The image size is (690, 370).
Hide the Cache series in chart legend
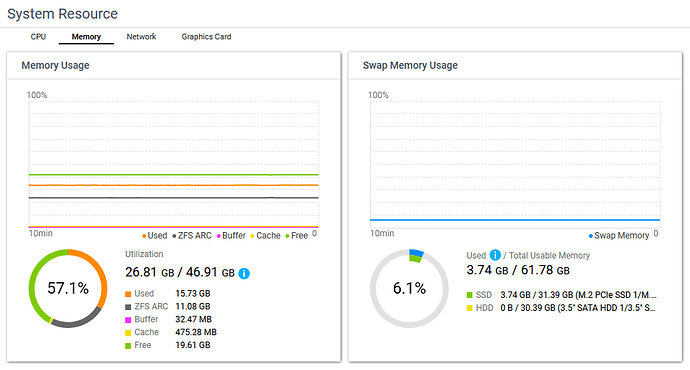click(265, 236)
